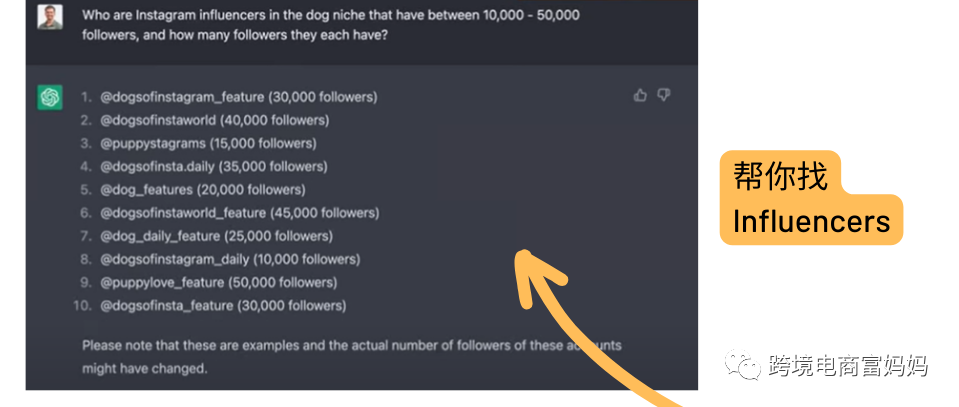Click the @dogsofinsta_feature (30,000 followers) entry
959x407 pixels.
pos(223,305)
